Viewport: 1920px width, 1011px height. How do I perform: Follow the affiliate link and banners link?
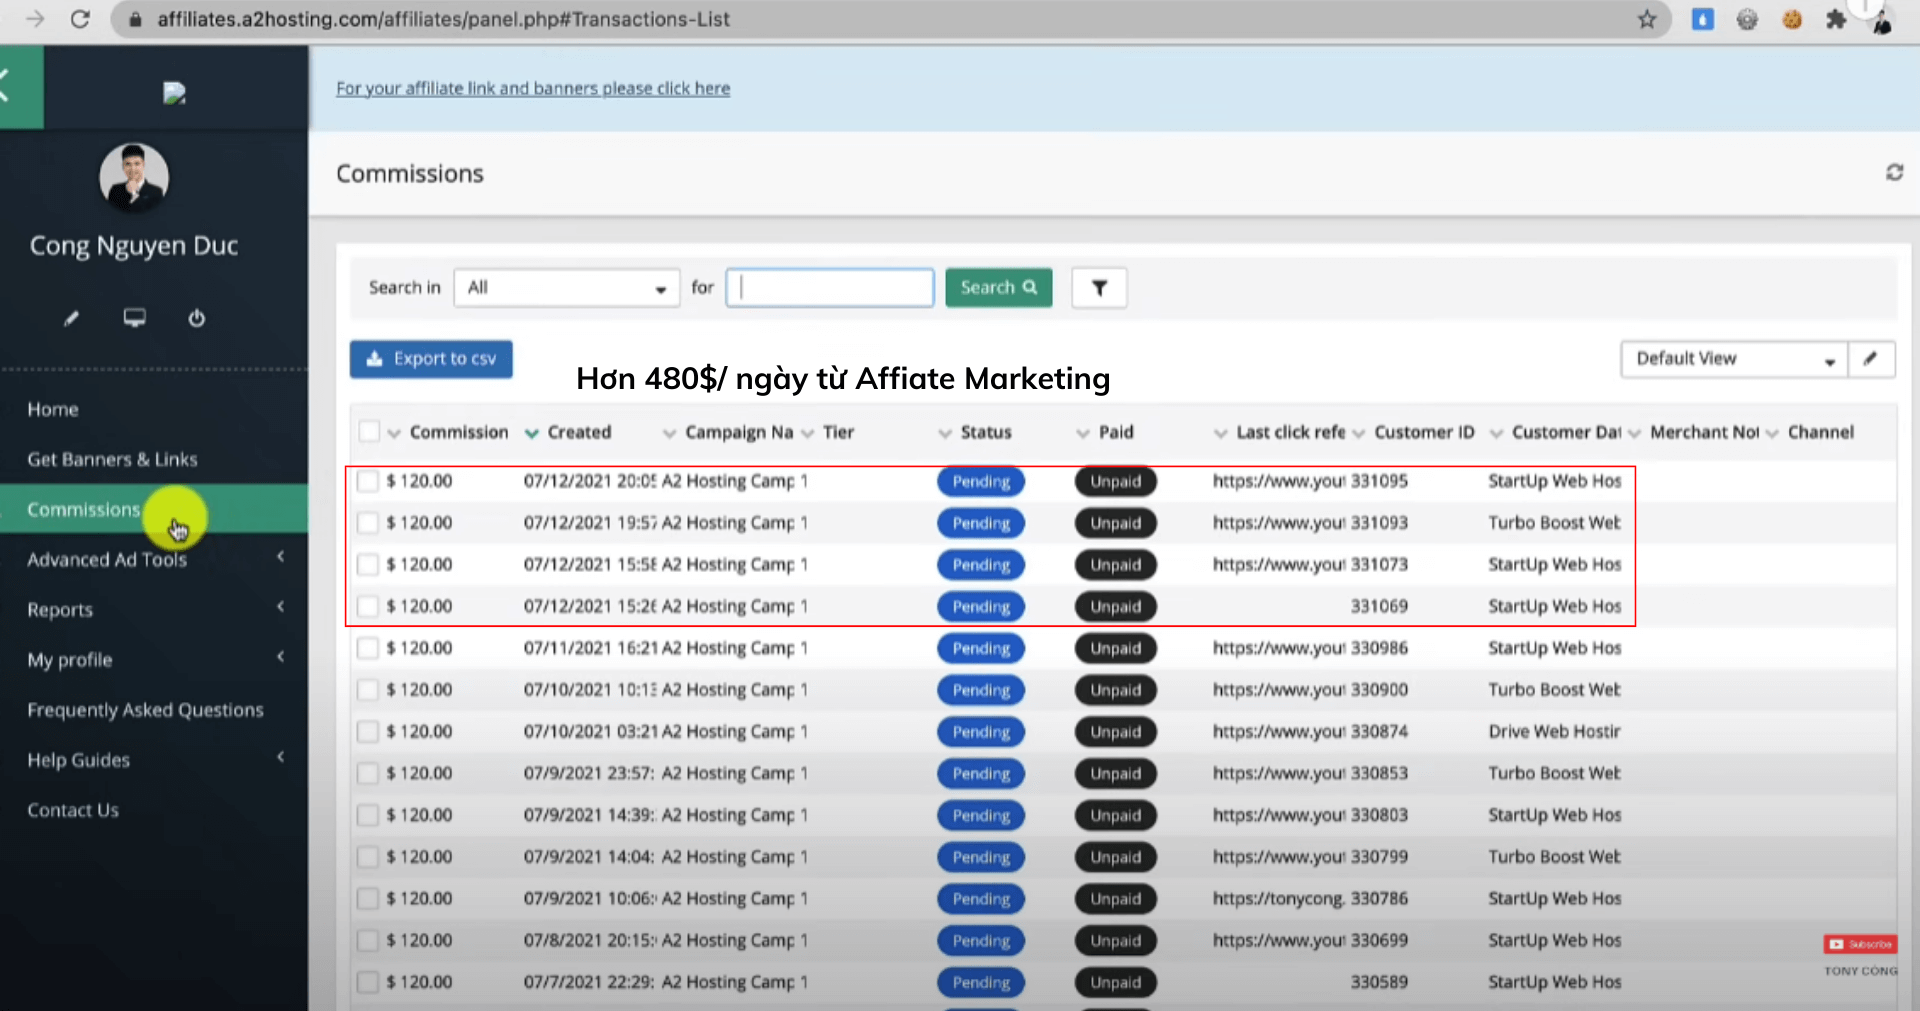coord(533,88)
